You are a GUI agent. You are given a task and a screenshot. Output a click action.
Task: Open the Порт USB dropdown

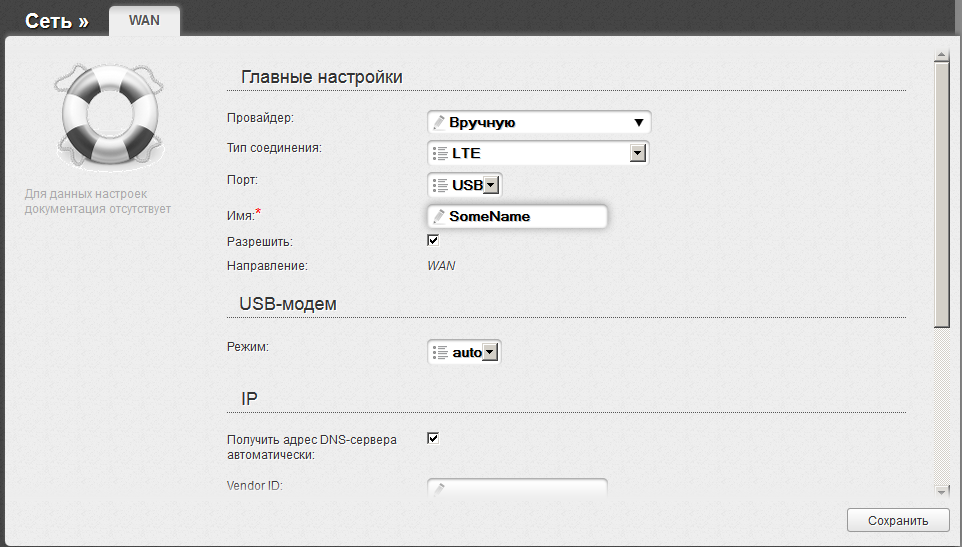click(x=491, y=185)
